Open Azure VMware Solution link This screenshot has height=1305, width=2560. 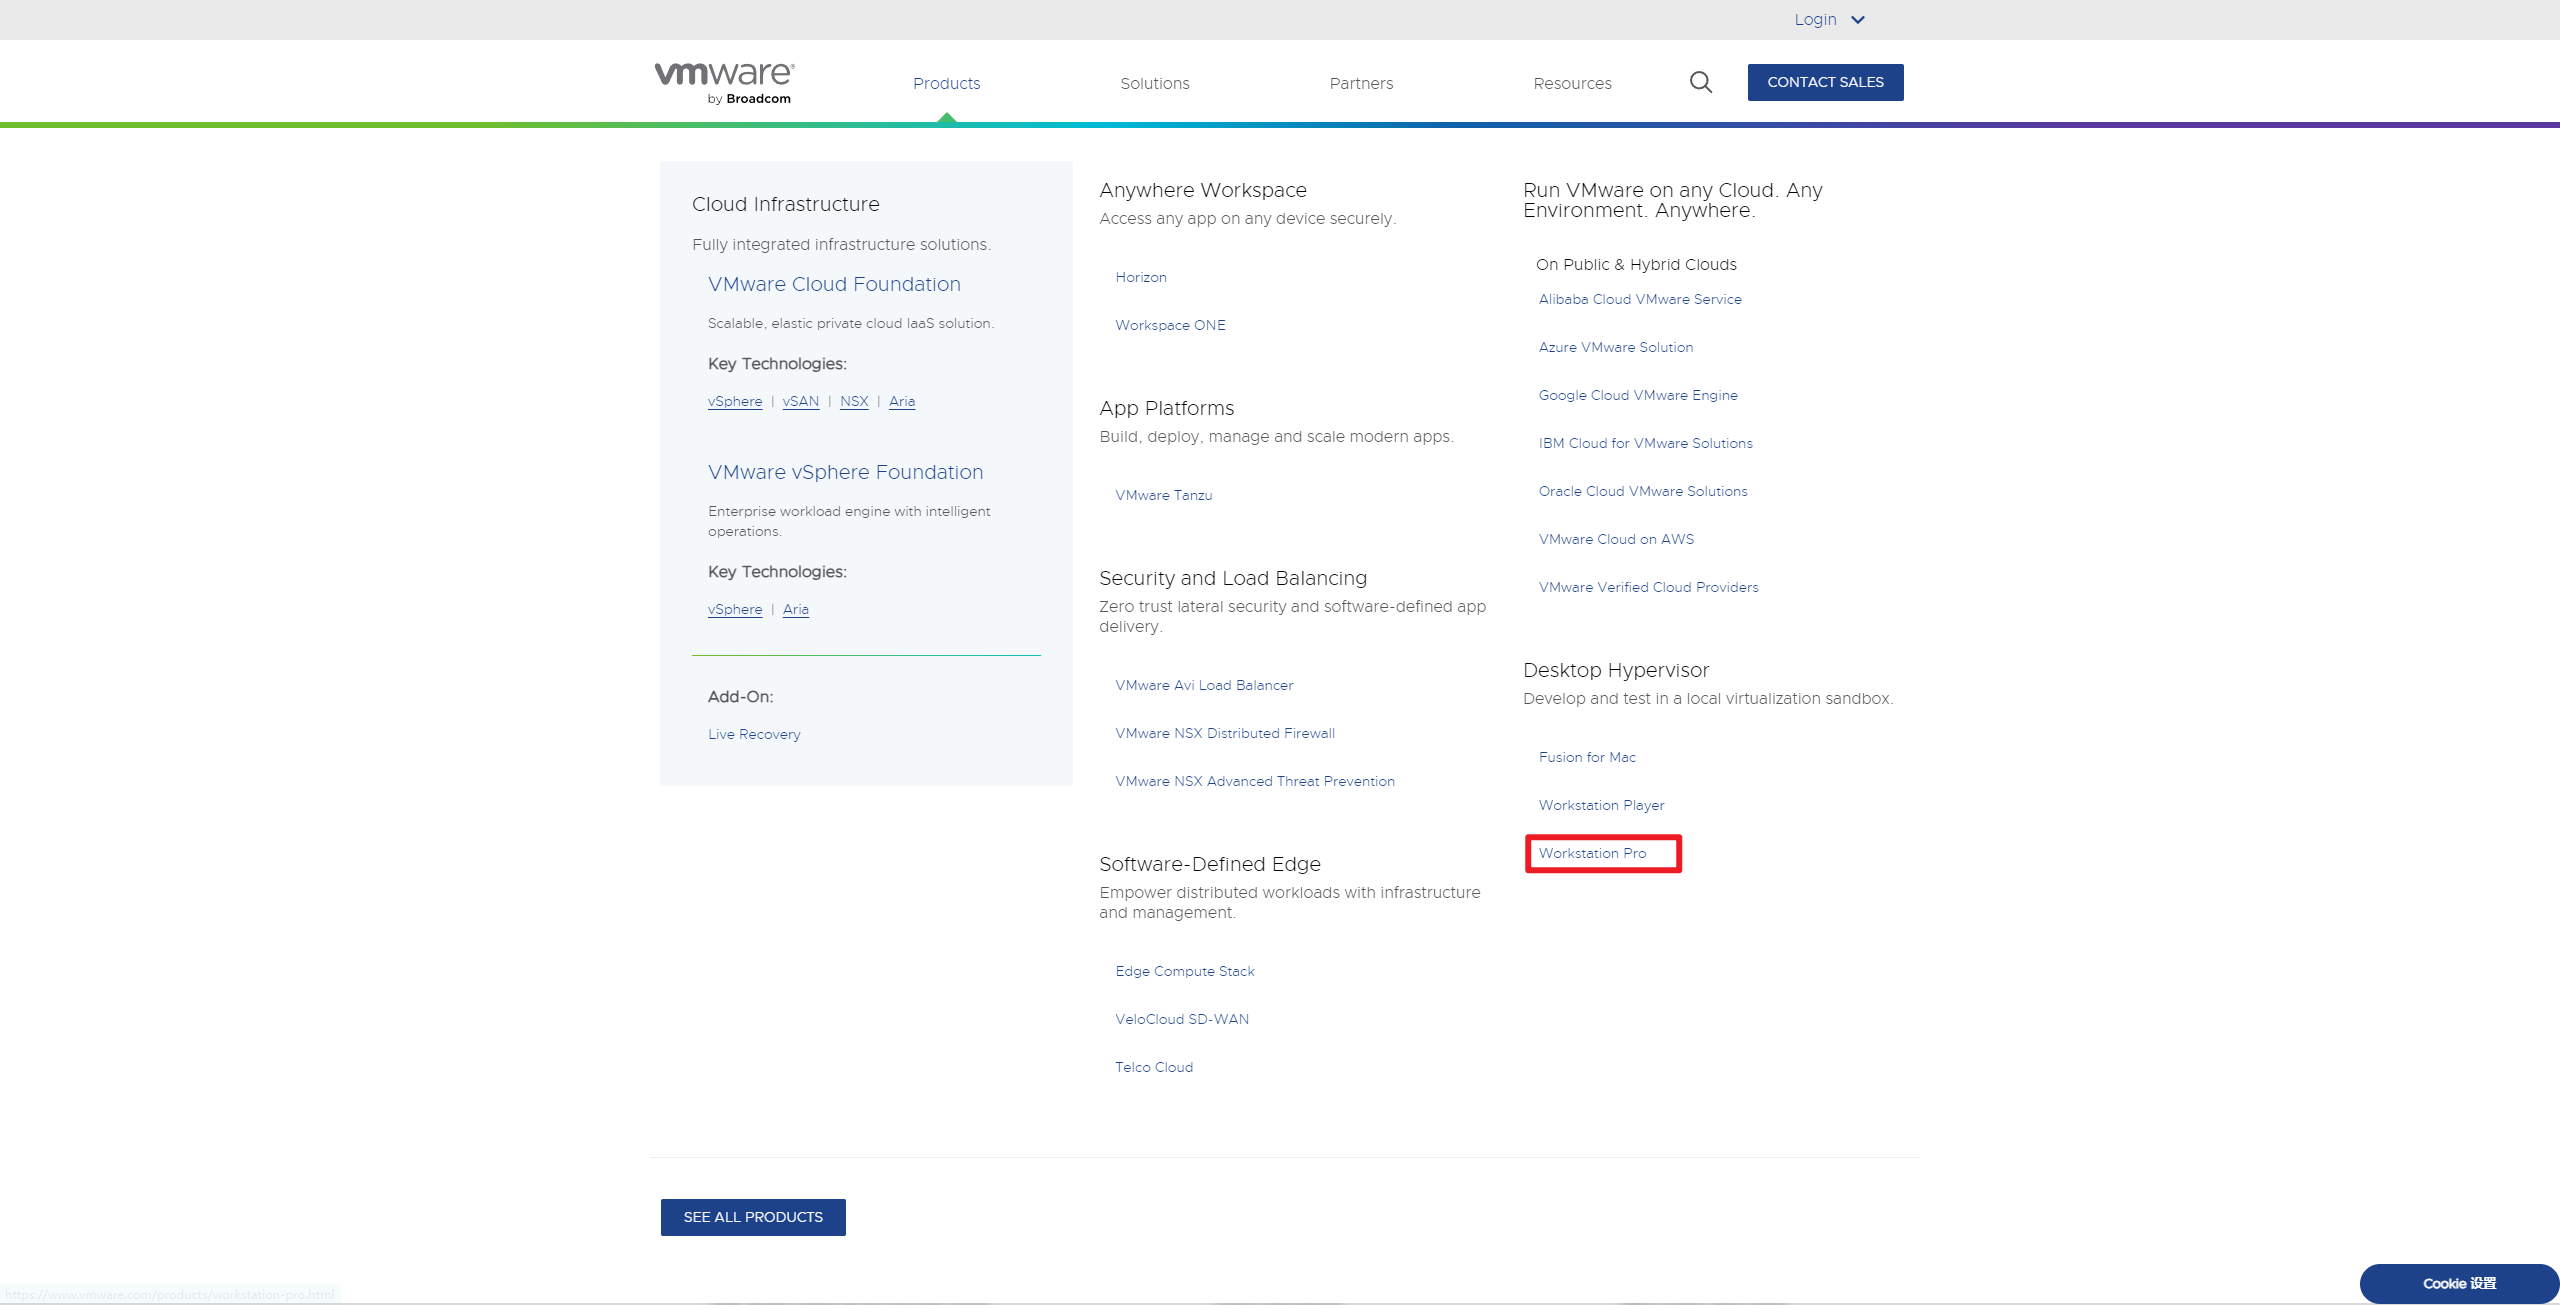1616,347
